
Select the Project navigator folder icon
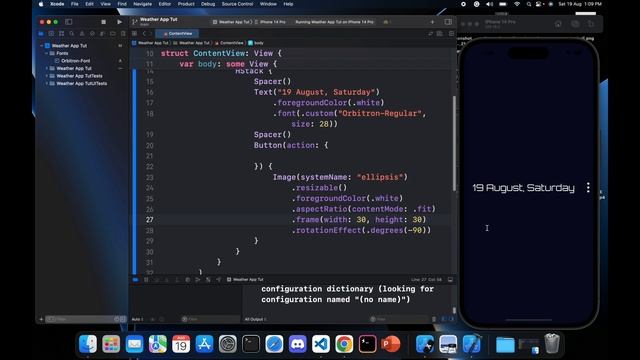[x=41, y=33]
